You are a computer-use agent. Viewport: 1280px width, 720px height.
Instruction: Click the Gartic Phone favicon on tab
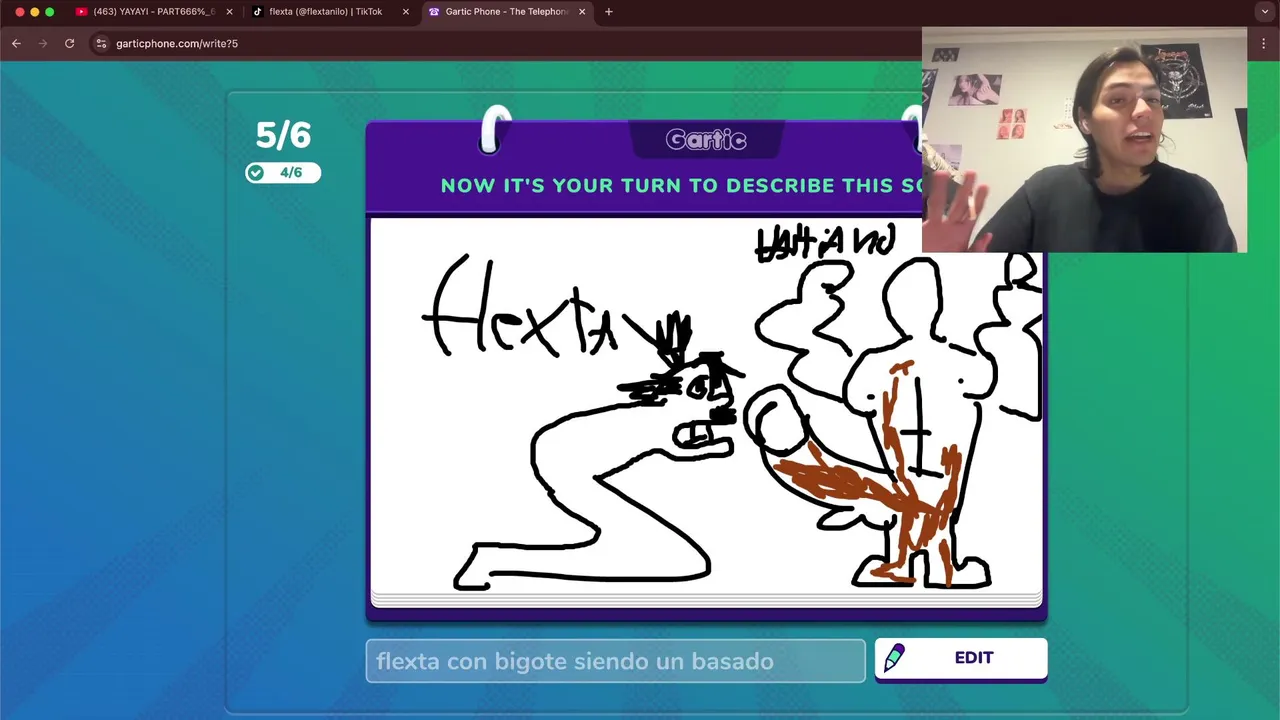point(434,12)
